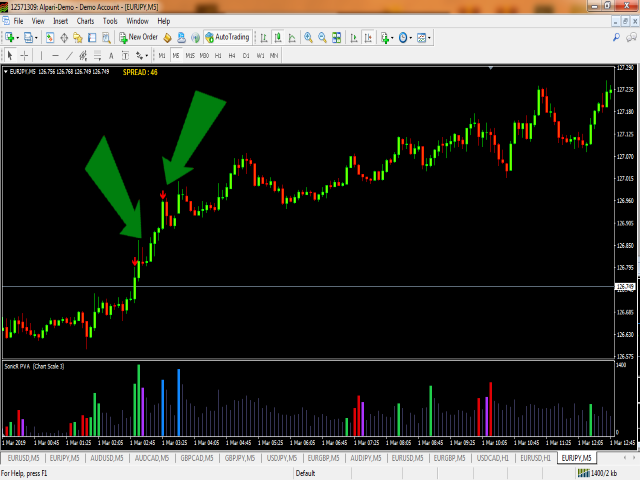Tile chart windows with the grid icon

336,38
